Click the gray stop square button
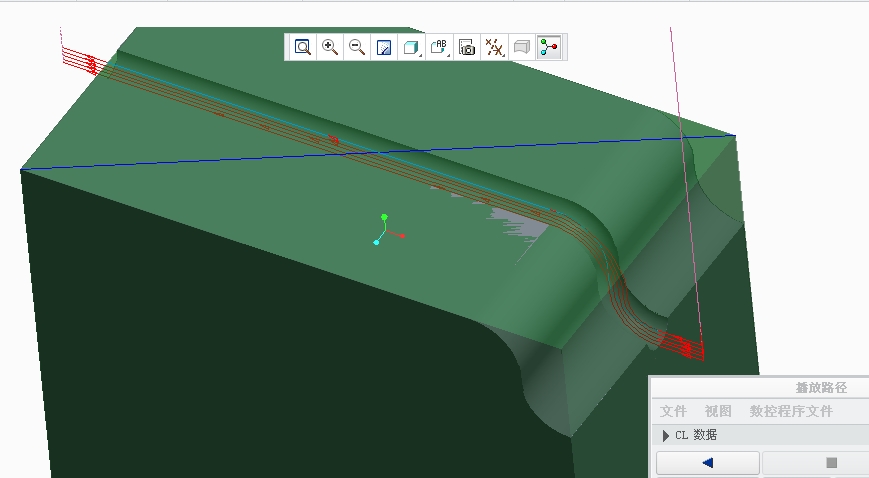Image resolution: width=869 pixels, height=478 pixels. [x=831, y=462]
